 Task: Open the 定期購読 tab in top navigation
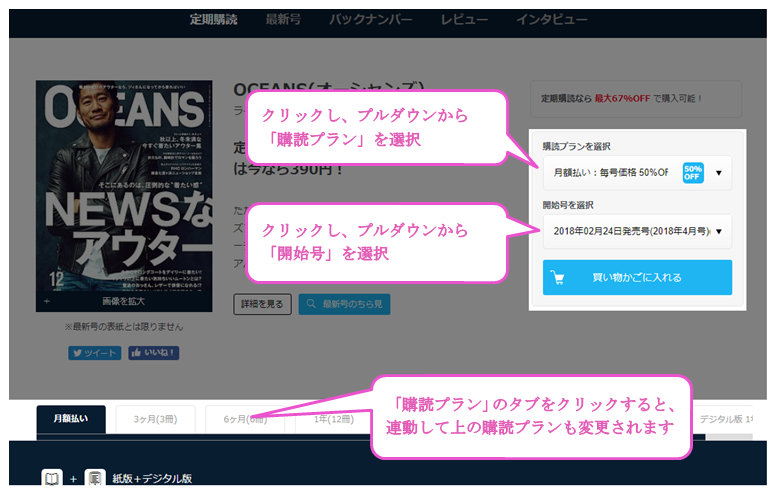click(x=214, y=20)
